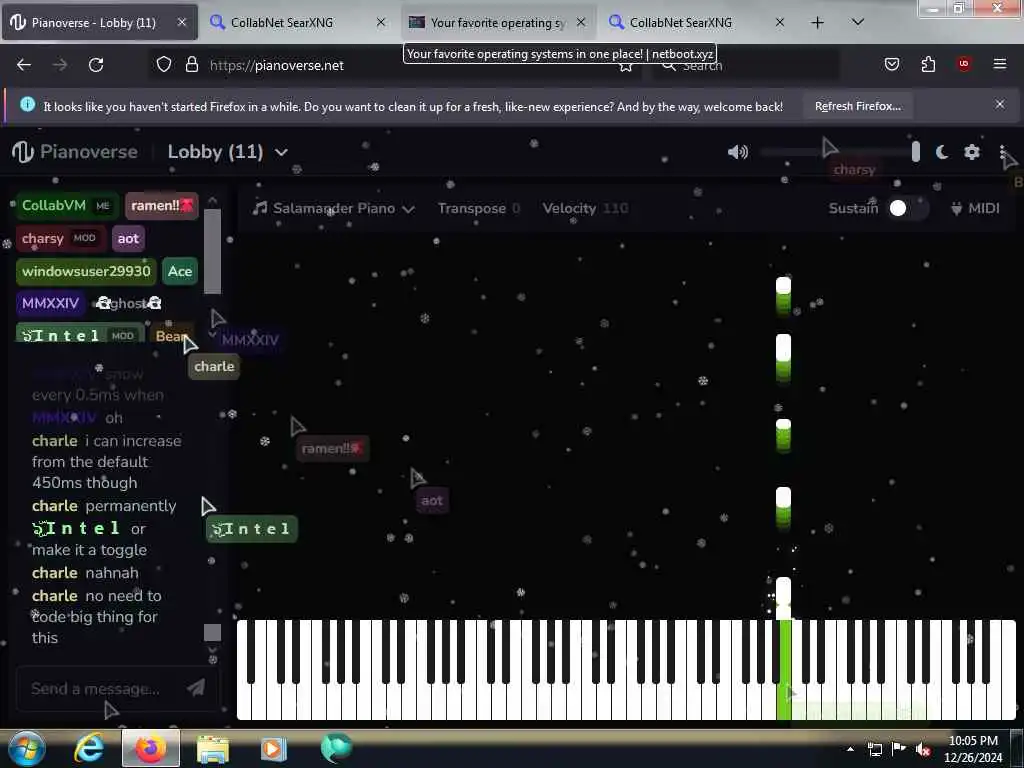Open Windows Media Player taskbar icon

click(274, 749)
